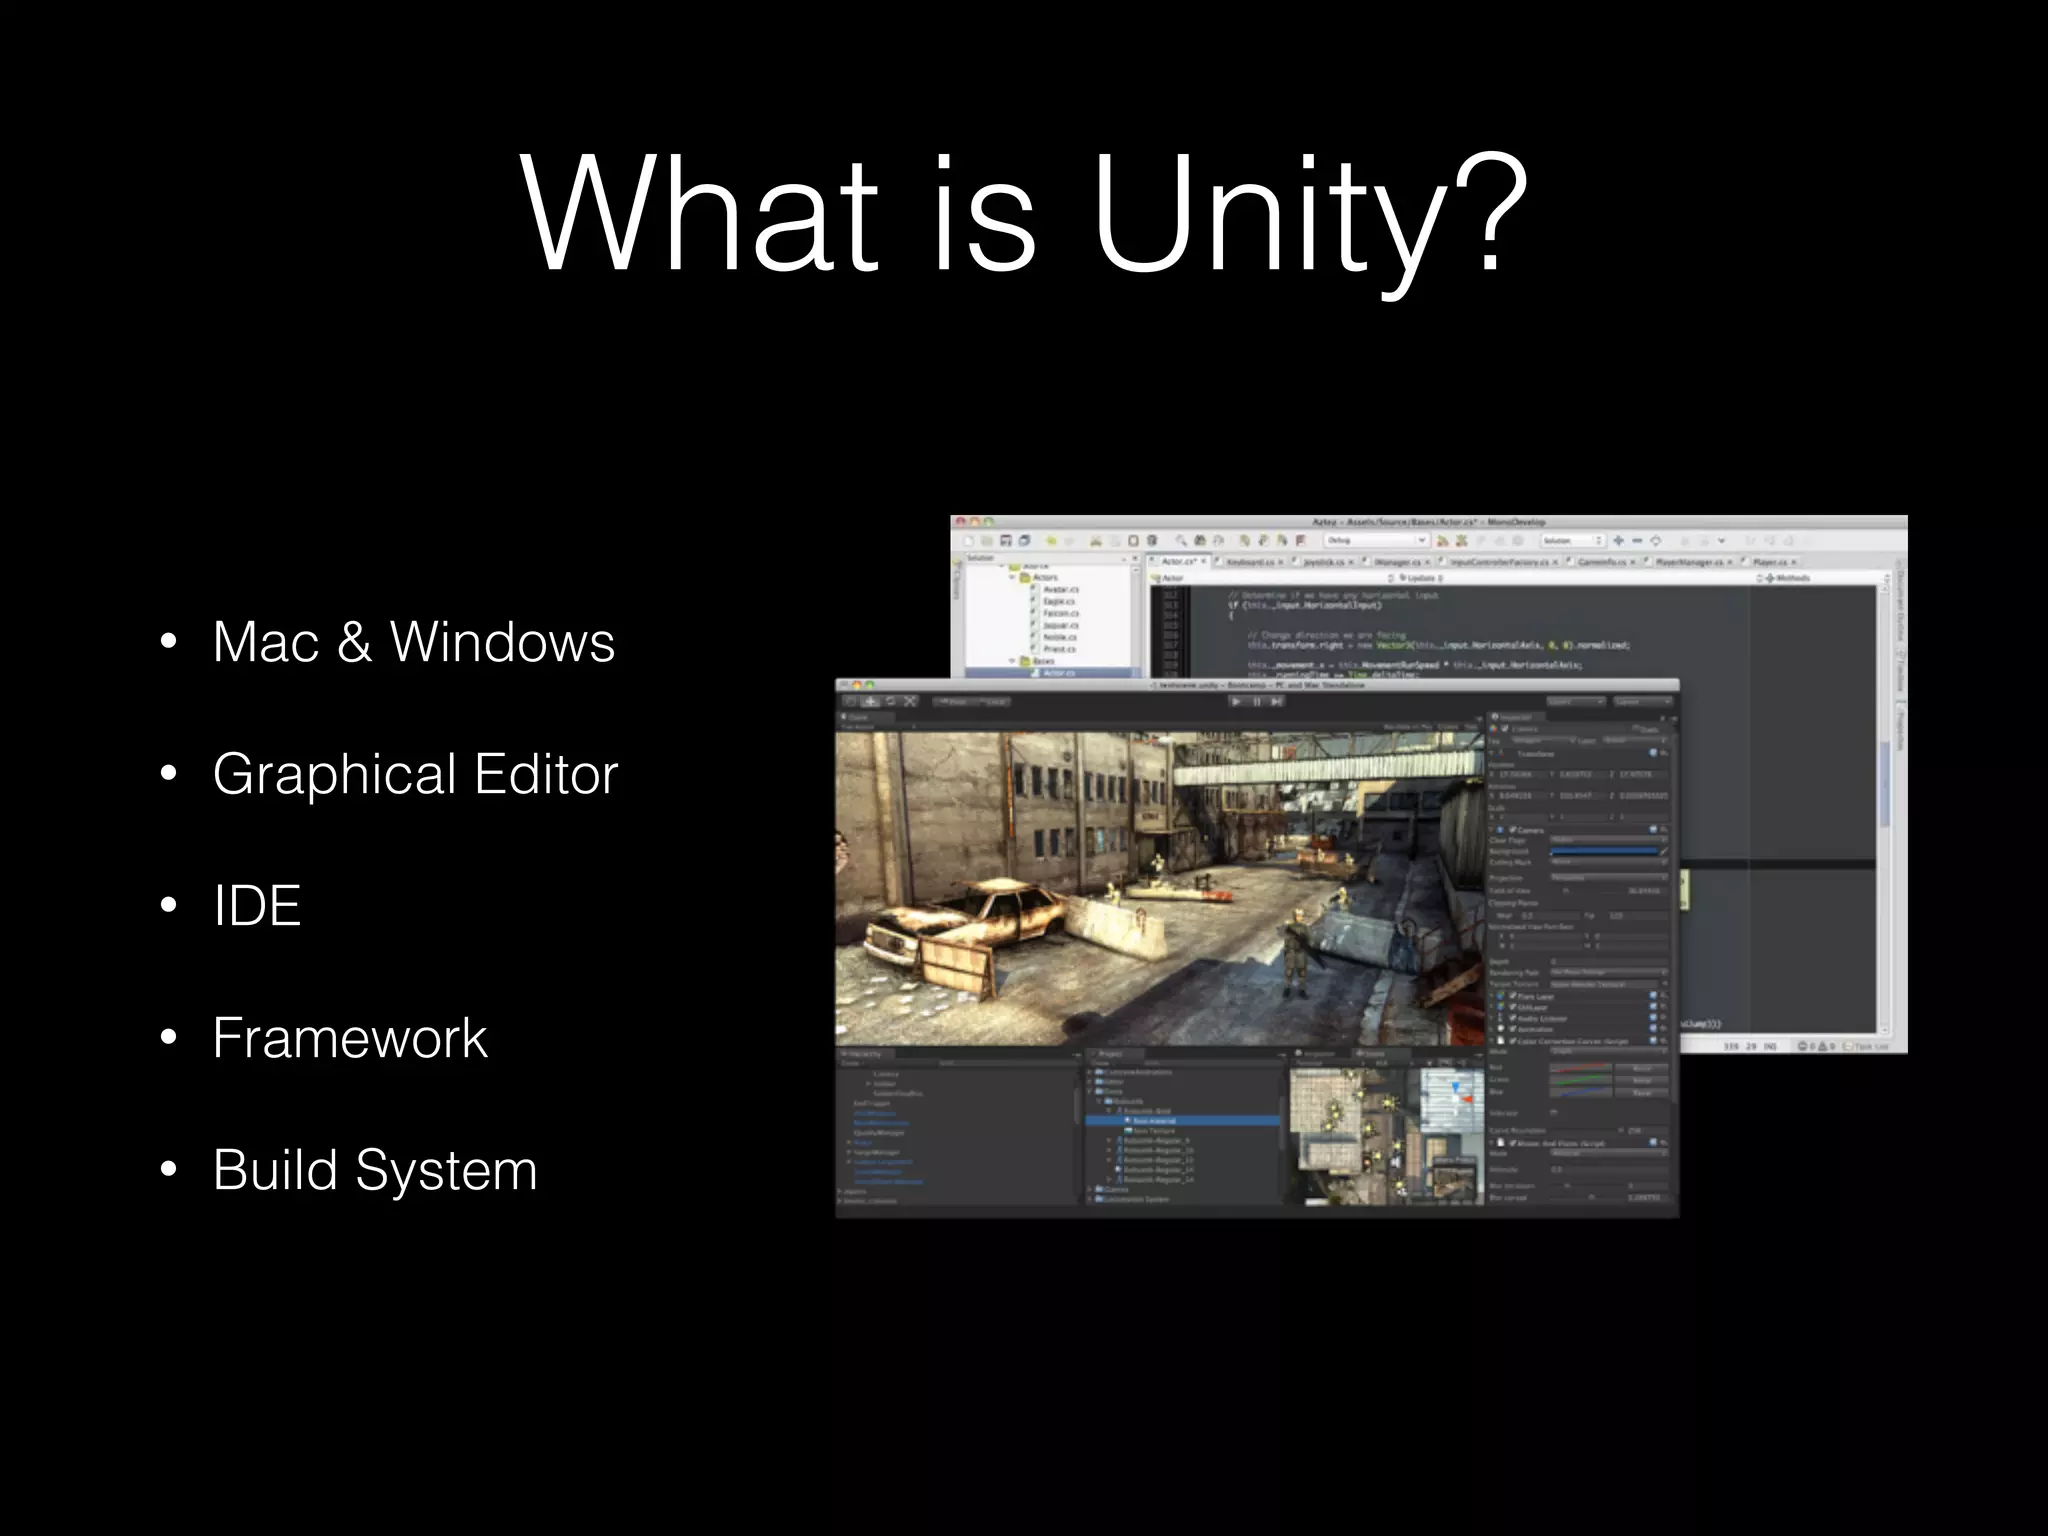Collapse the Actors folder in MonoDevelop solution tree
The height and width of the screenshot is (1536, 2048).
(x=1012, y=577)
